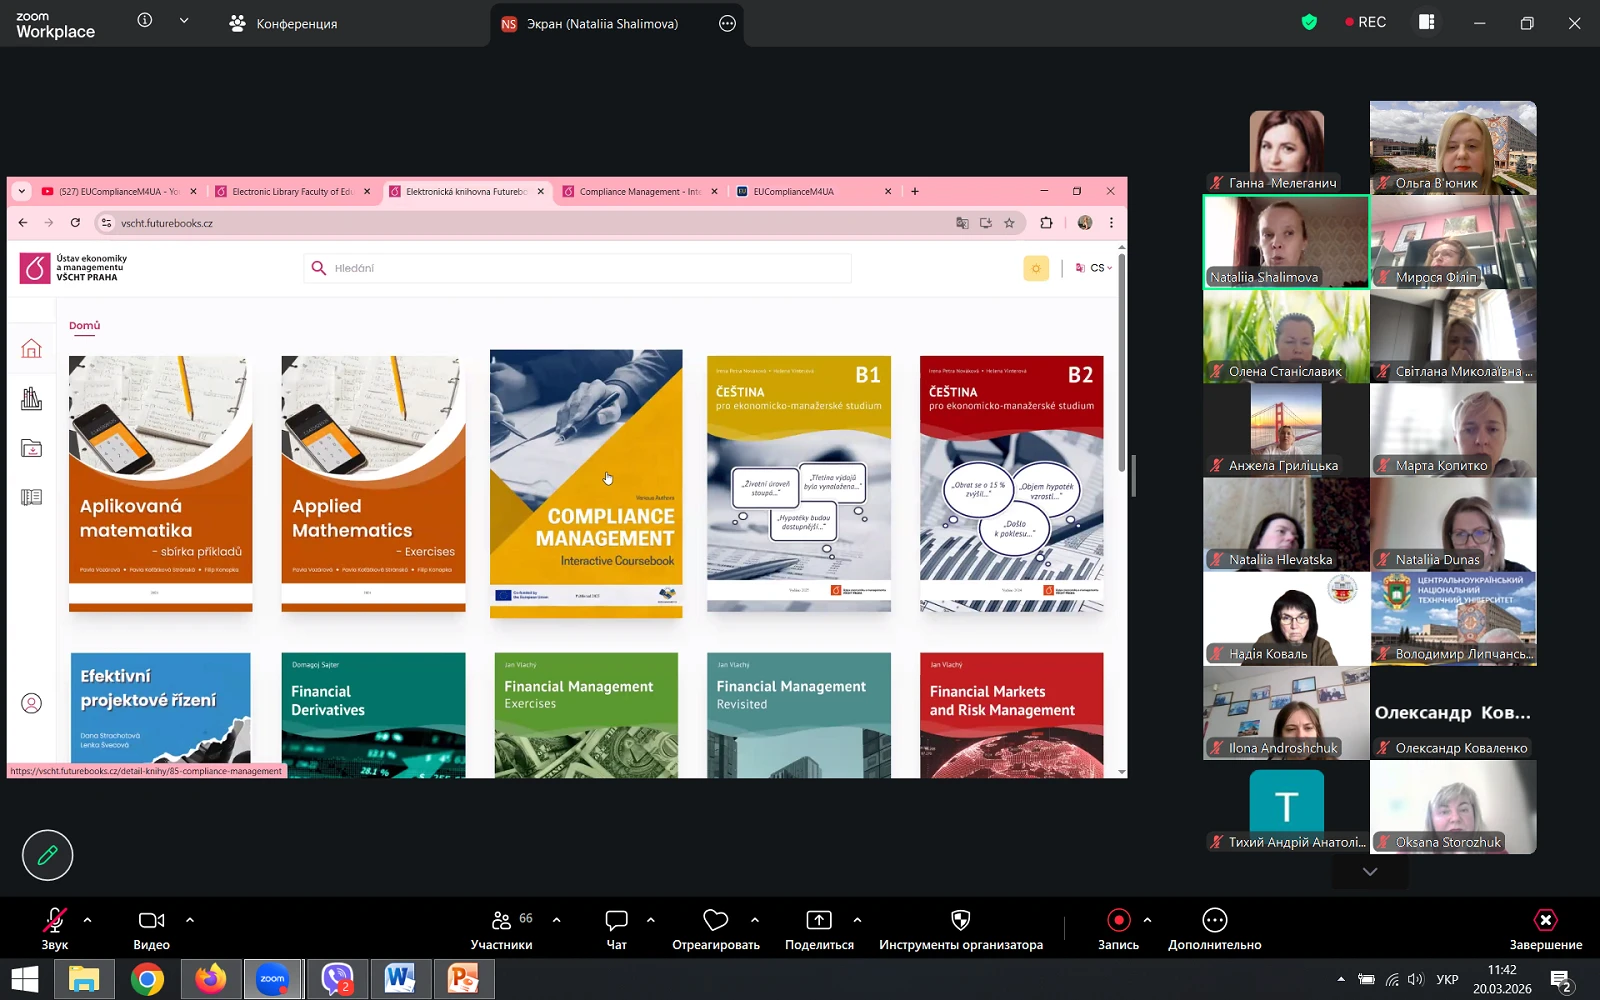Click the encryption shield icon at top

point(1309,22)
